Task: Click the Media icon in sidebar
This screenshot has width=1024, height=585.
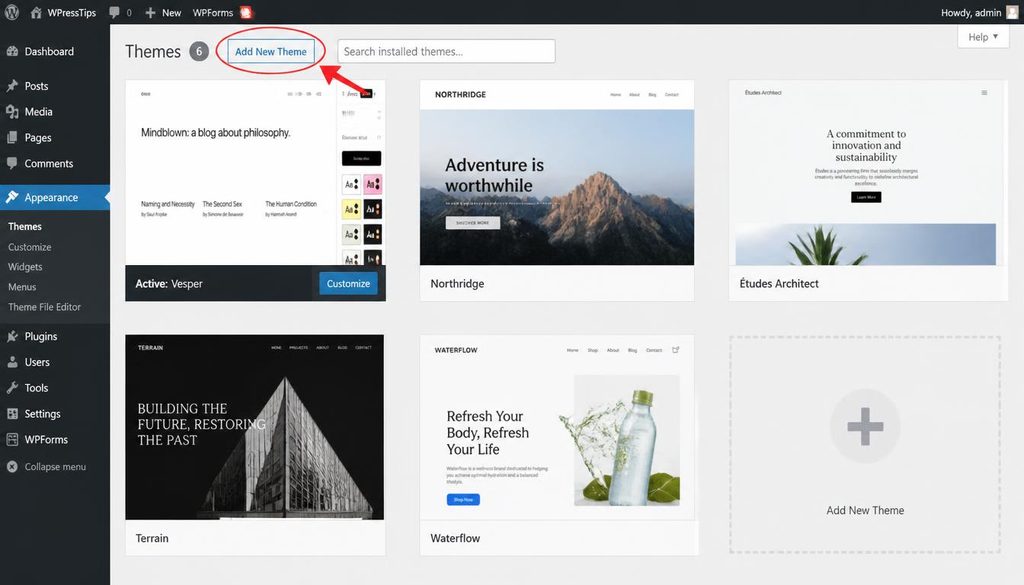Action: [12, 112]
